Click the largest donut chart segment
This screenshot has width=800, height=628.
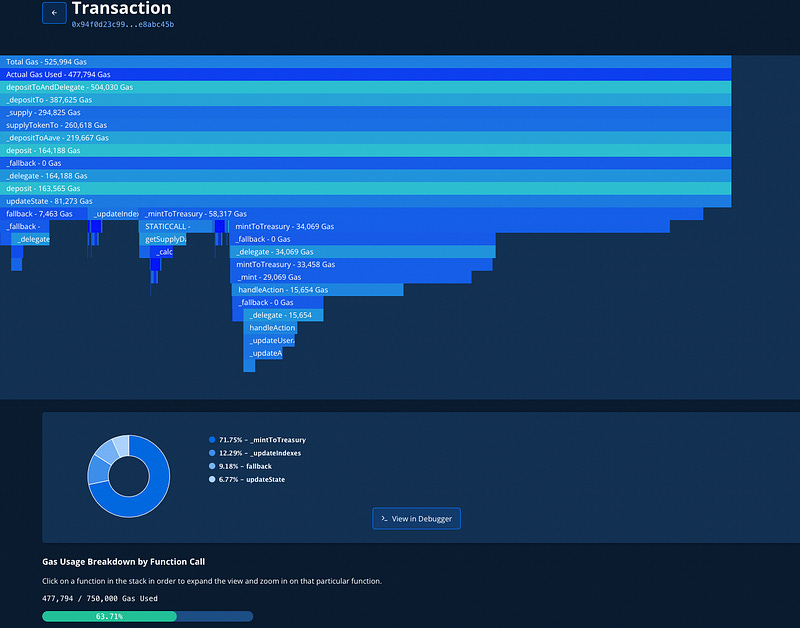pos(151,495)
